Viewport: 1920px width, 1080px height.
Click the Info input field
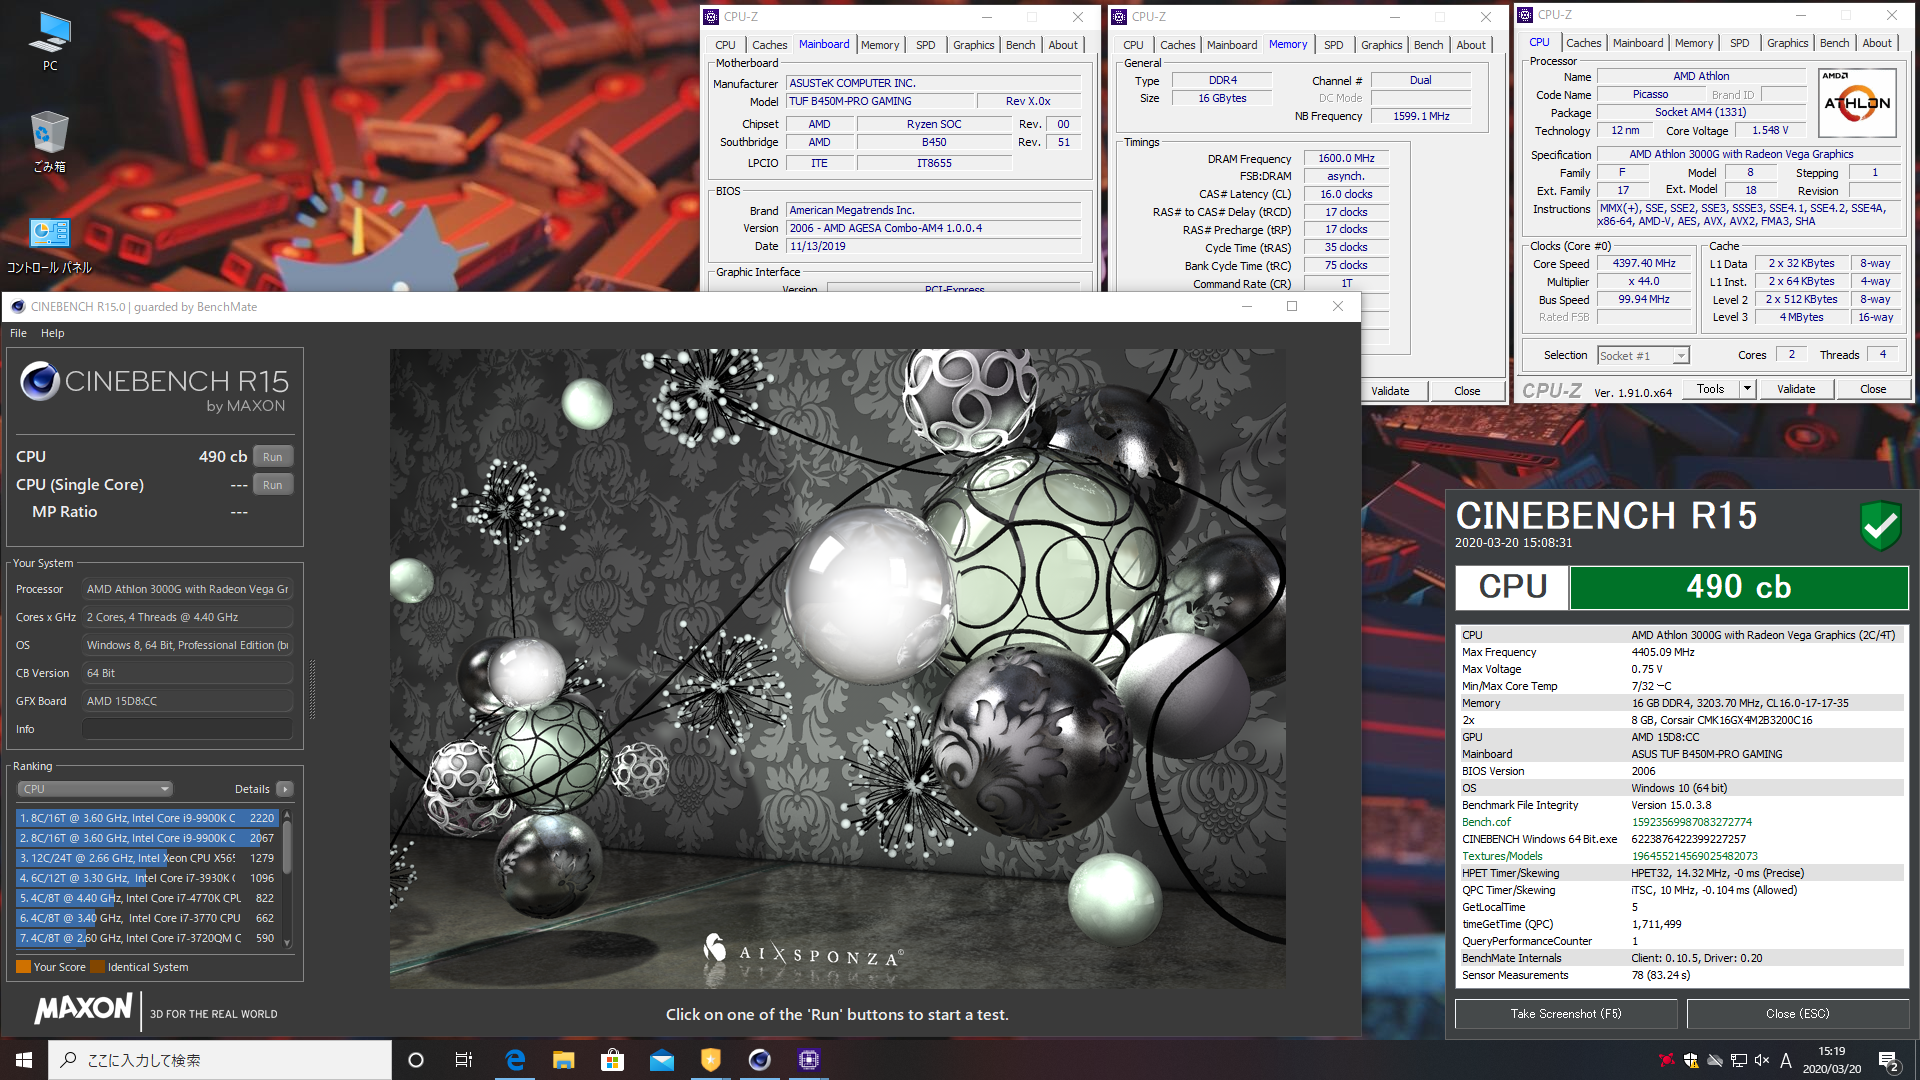188,729
